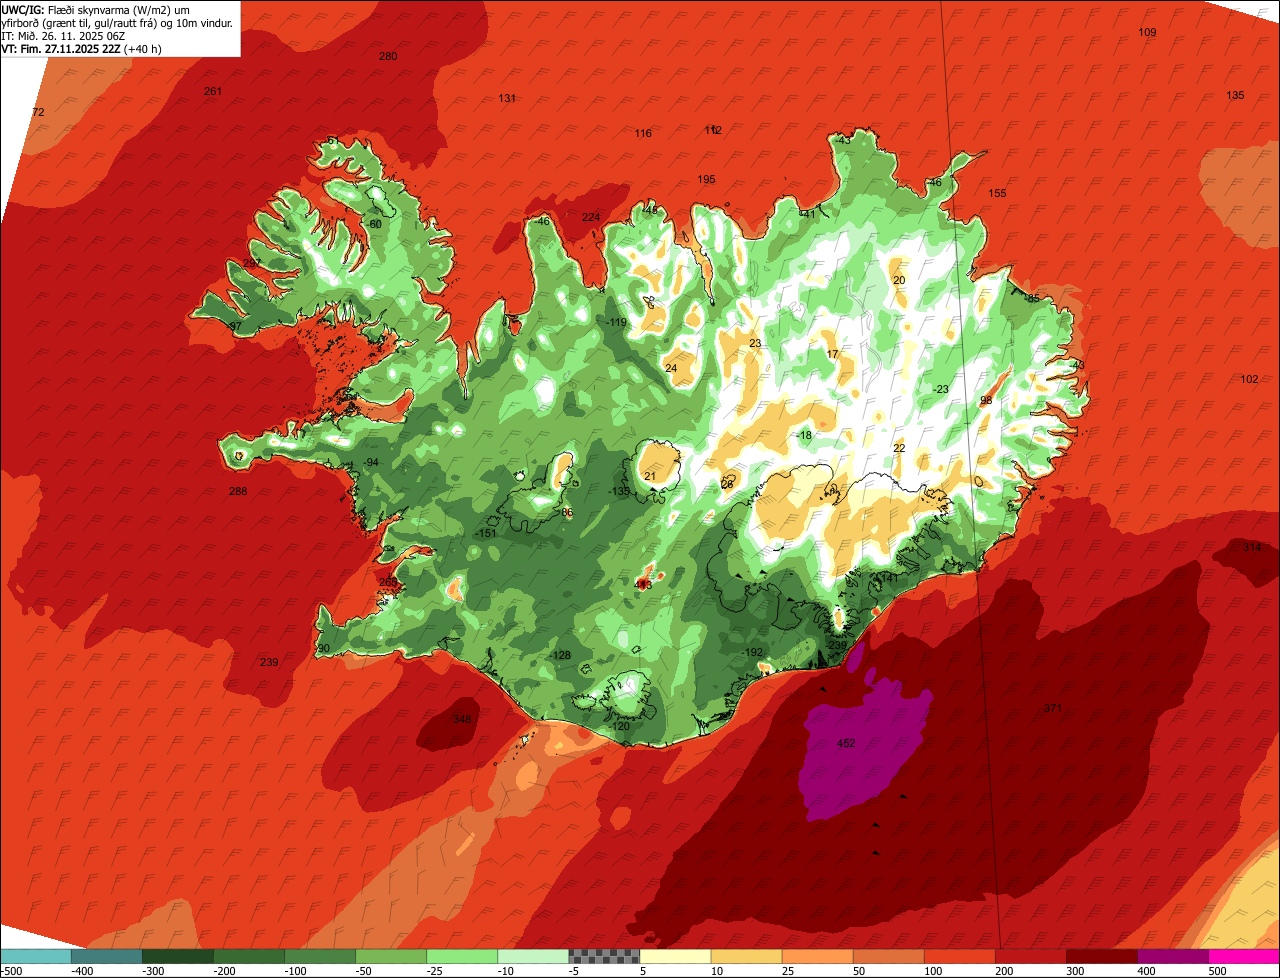The height and width of the screenshot is (978, 1280).
Task: Select the 100 label on the legend scale
Action: 933,971
